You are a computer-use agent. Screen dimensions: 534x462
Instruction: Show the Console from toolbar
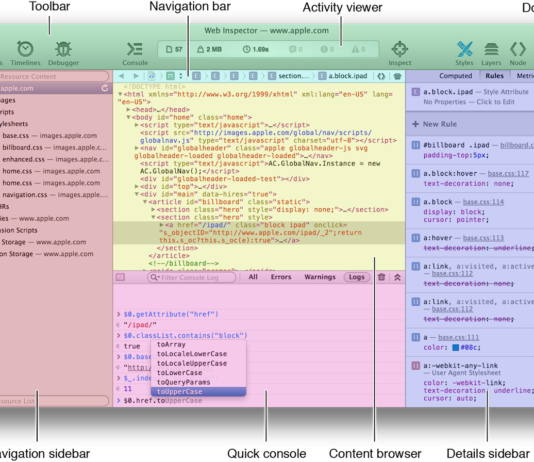pos(135,53)
